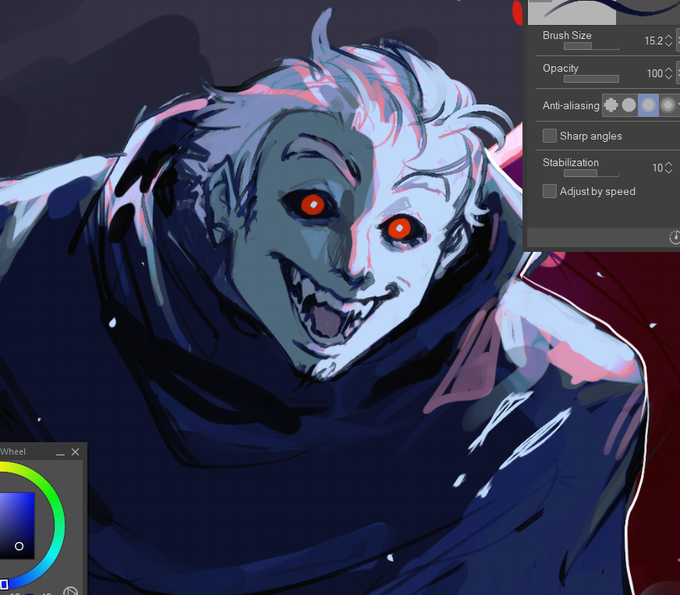The image size is (680, 595).
Task: Minimize the Color Wheel panel
Action: (60, 452)
